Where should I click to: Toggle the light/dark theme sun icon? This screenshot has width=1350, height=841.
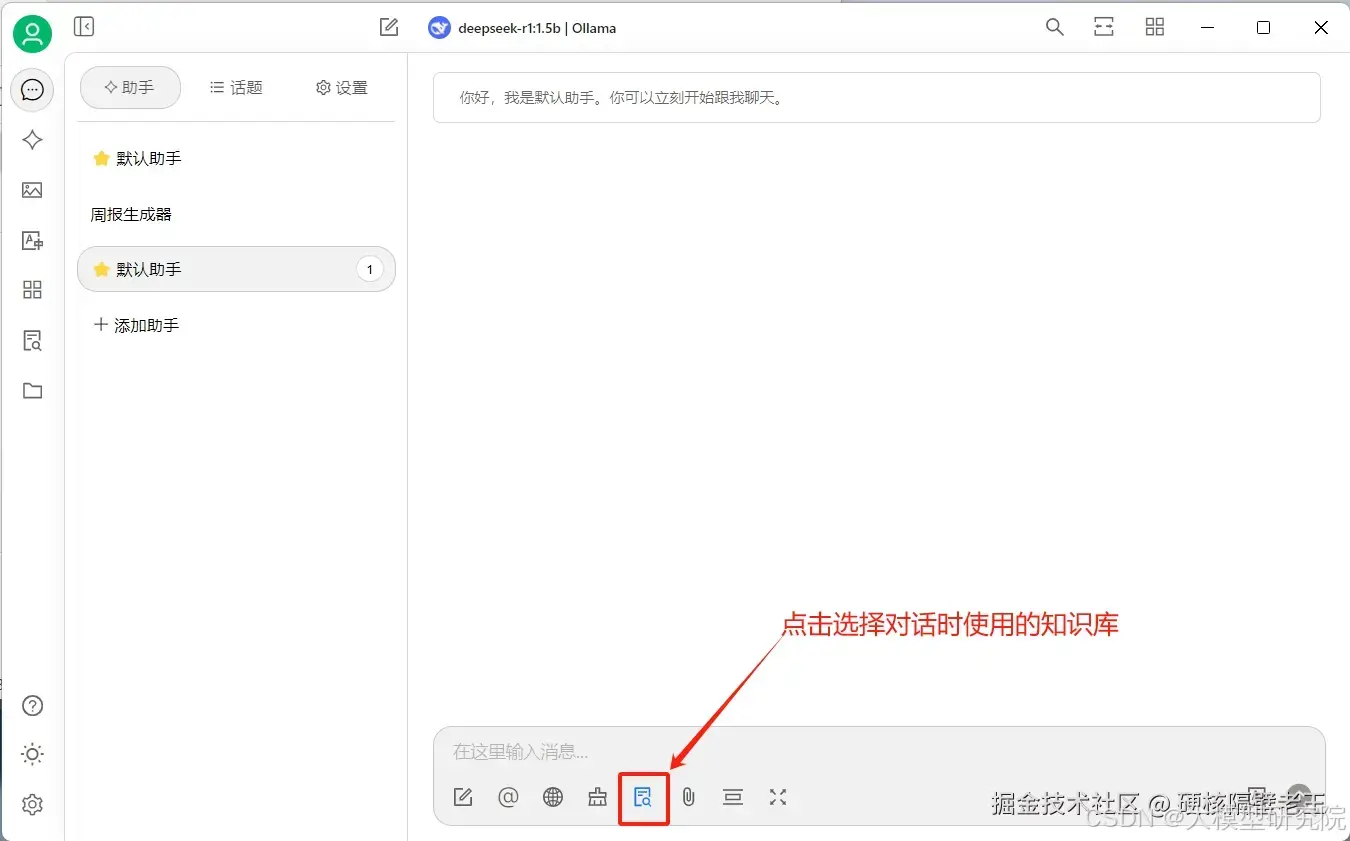(32, 755)
